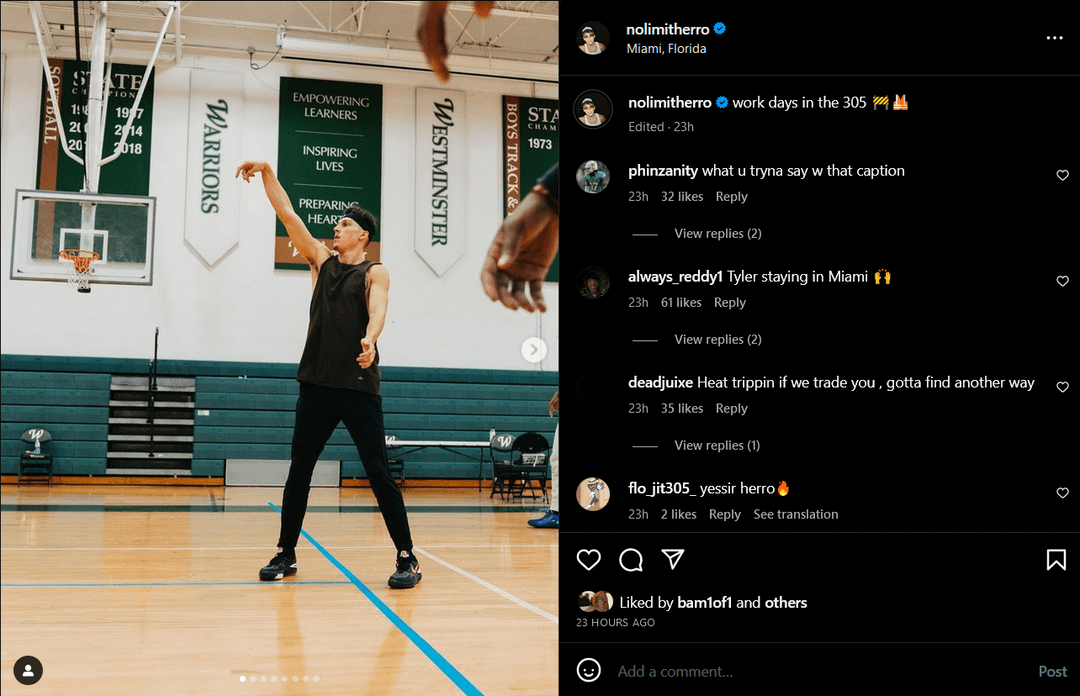This screenshot has width=1080, height=696.
Task: Open emoji picker in comment box
Action: (x=589, y=670)
